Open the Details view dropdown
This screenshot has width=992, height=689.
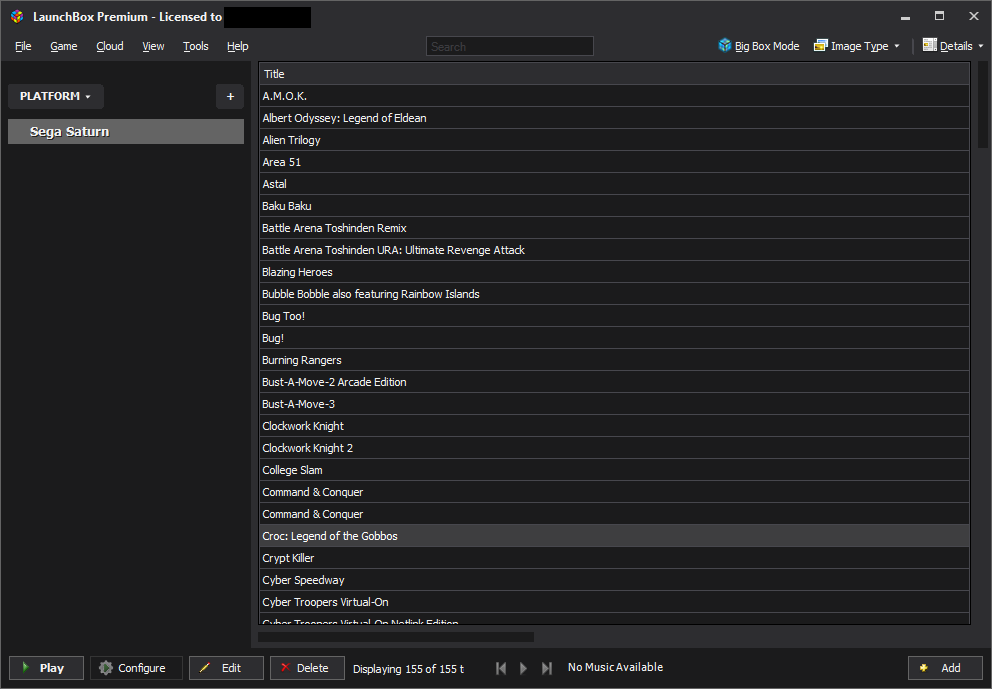(953, 46)
